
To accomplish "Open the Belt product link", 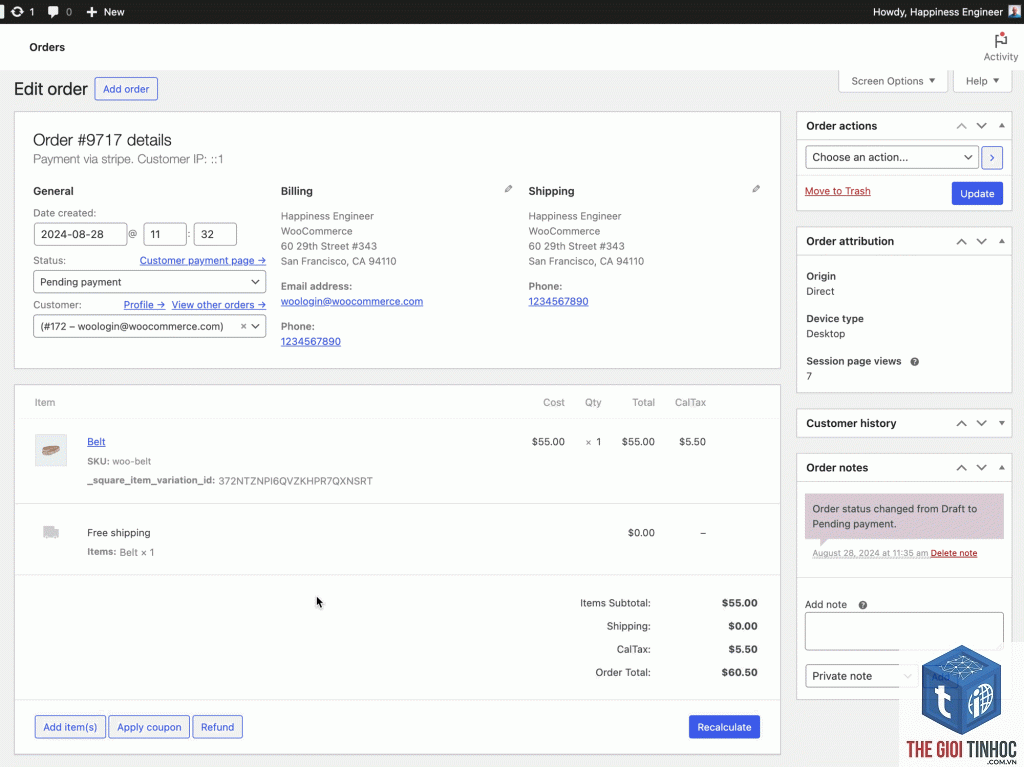I will click(x=96, y=442).
